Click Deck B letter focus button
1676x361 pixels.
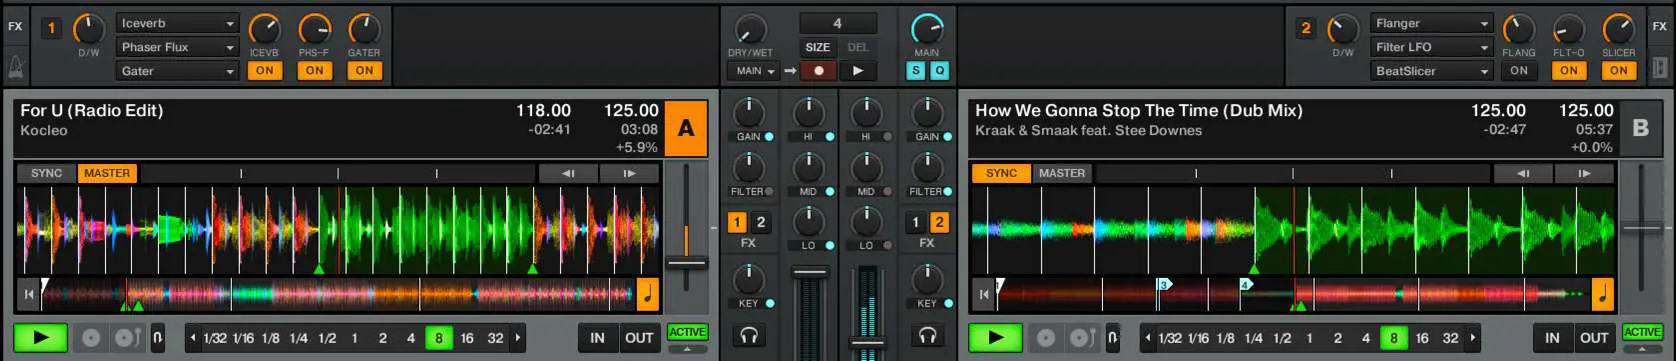pos(1641,128)
